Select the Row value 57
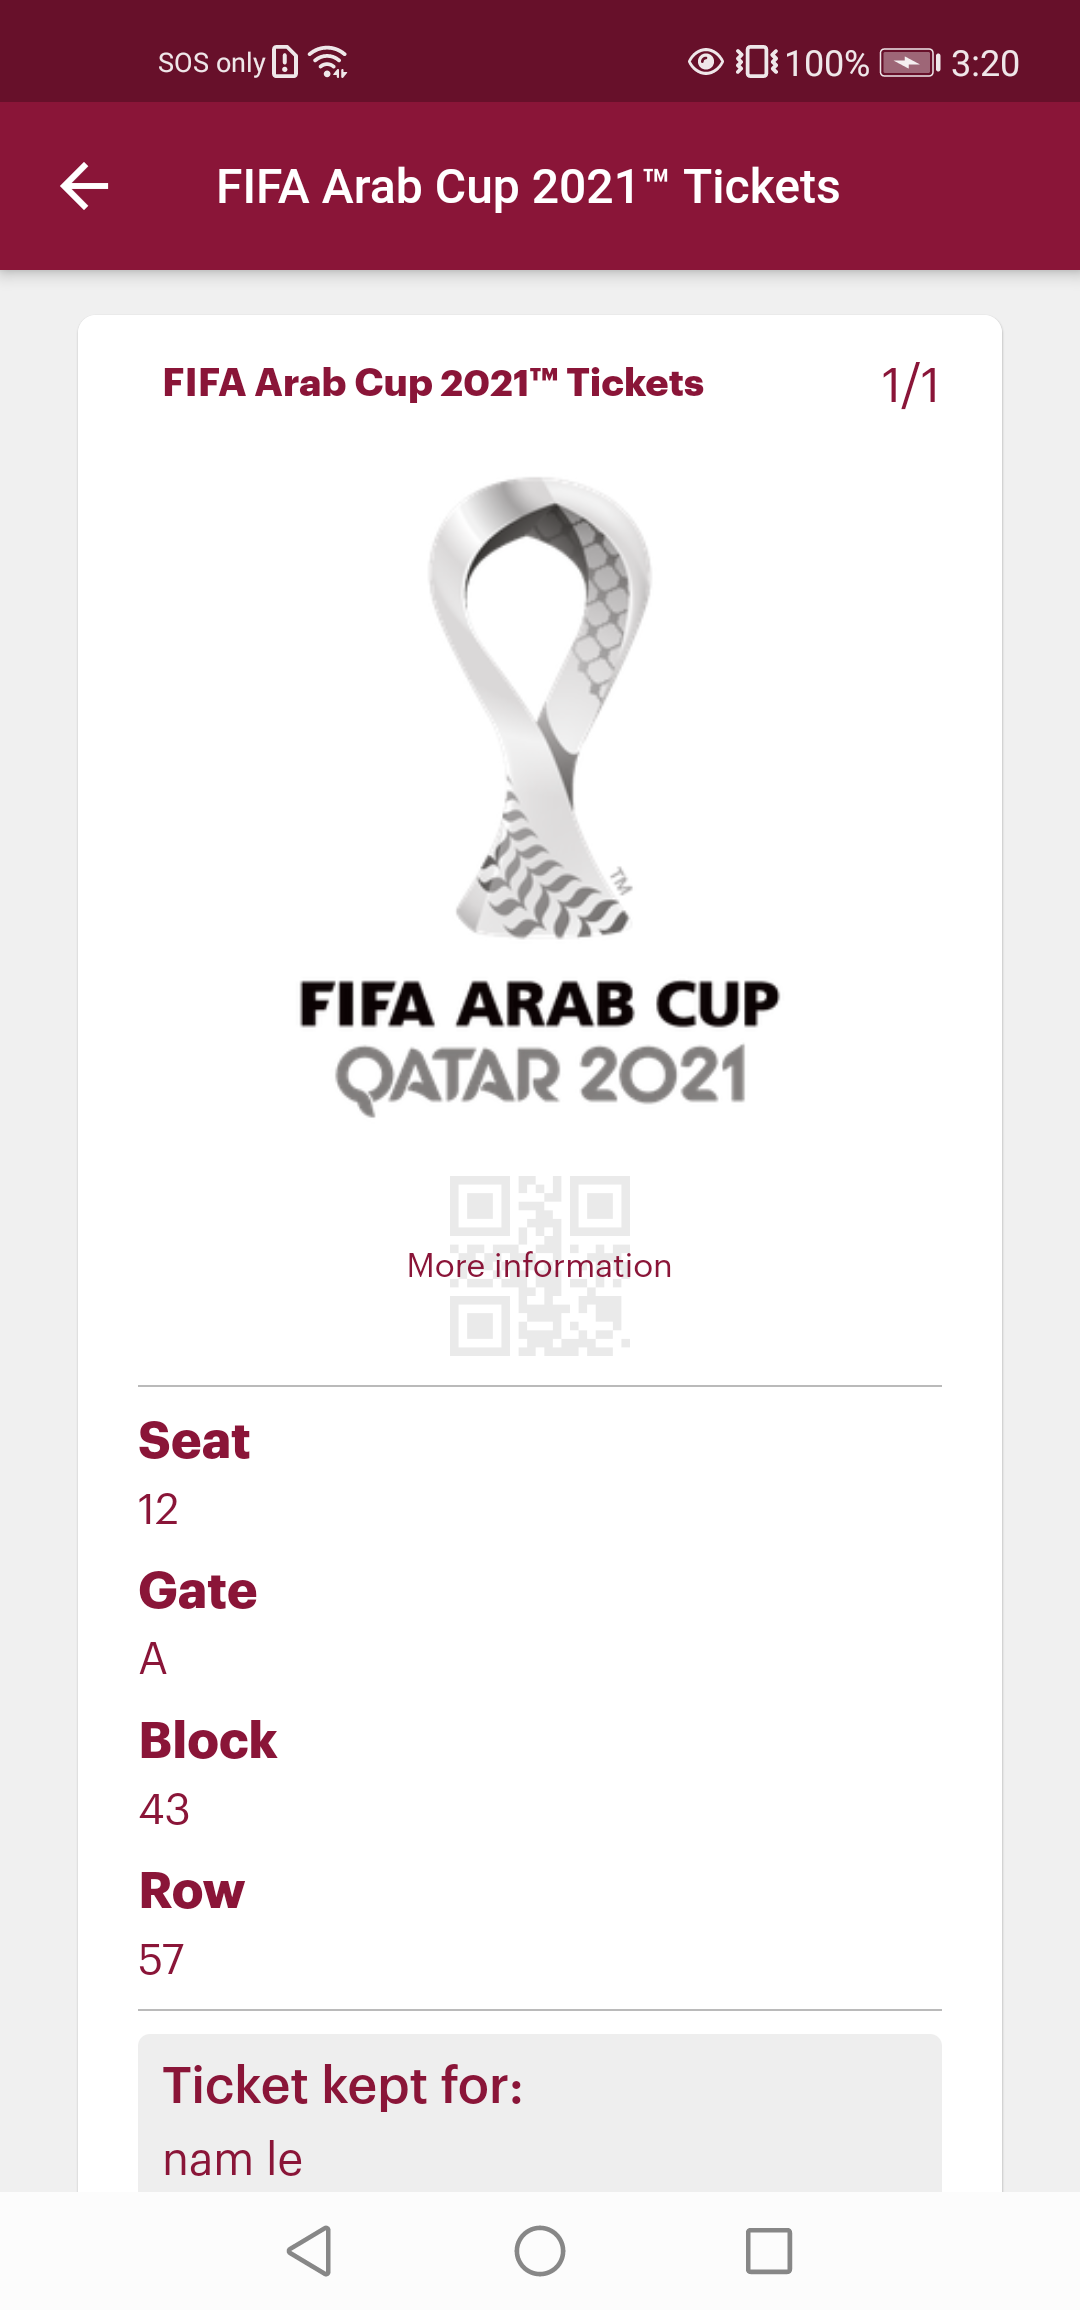This screenshot has width=1080, height=2310. coord(161,1959)
